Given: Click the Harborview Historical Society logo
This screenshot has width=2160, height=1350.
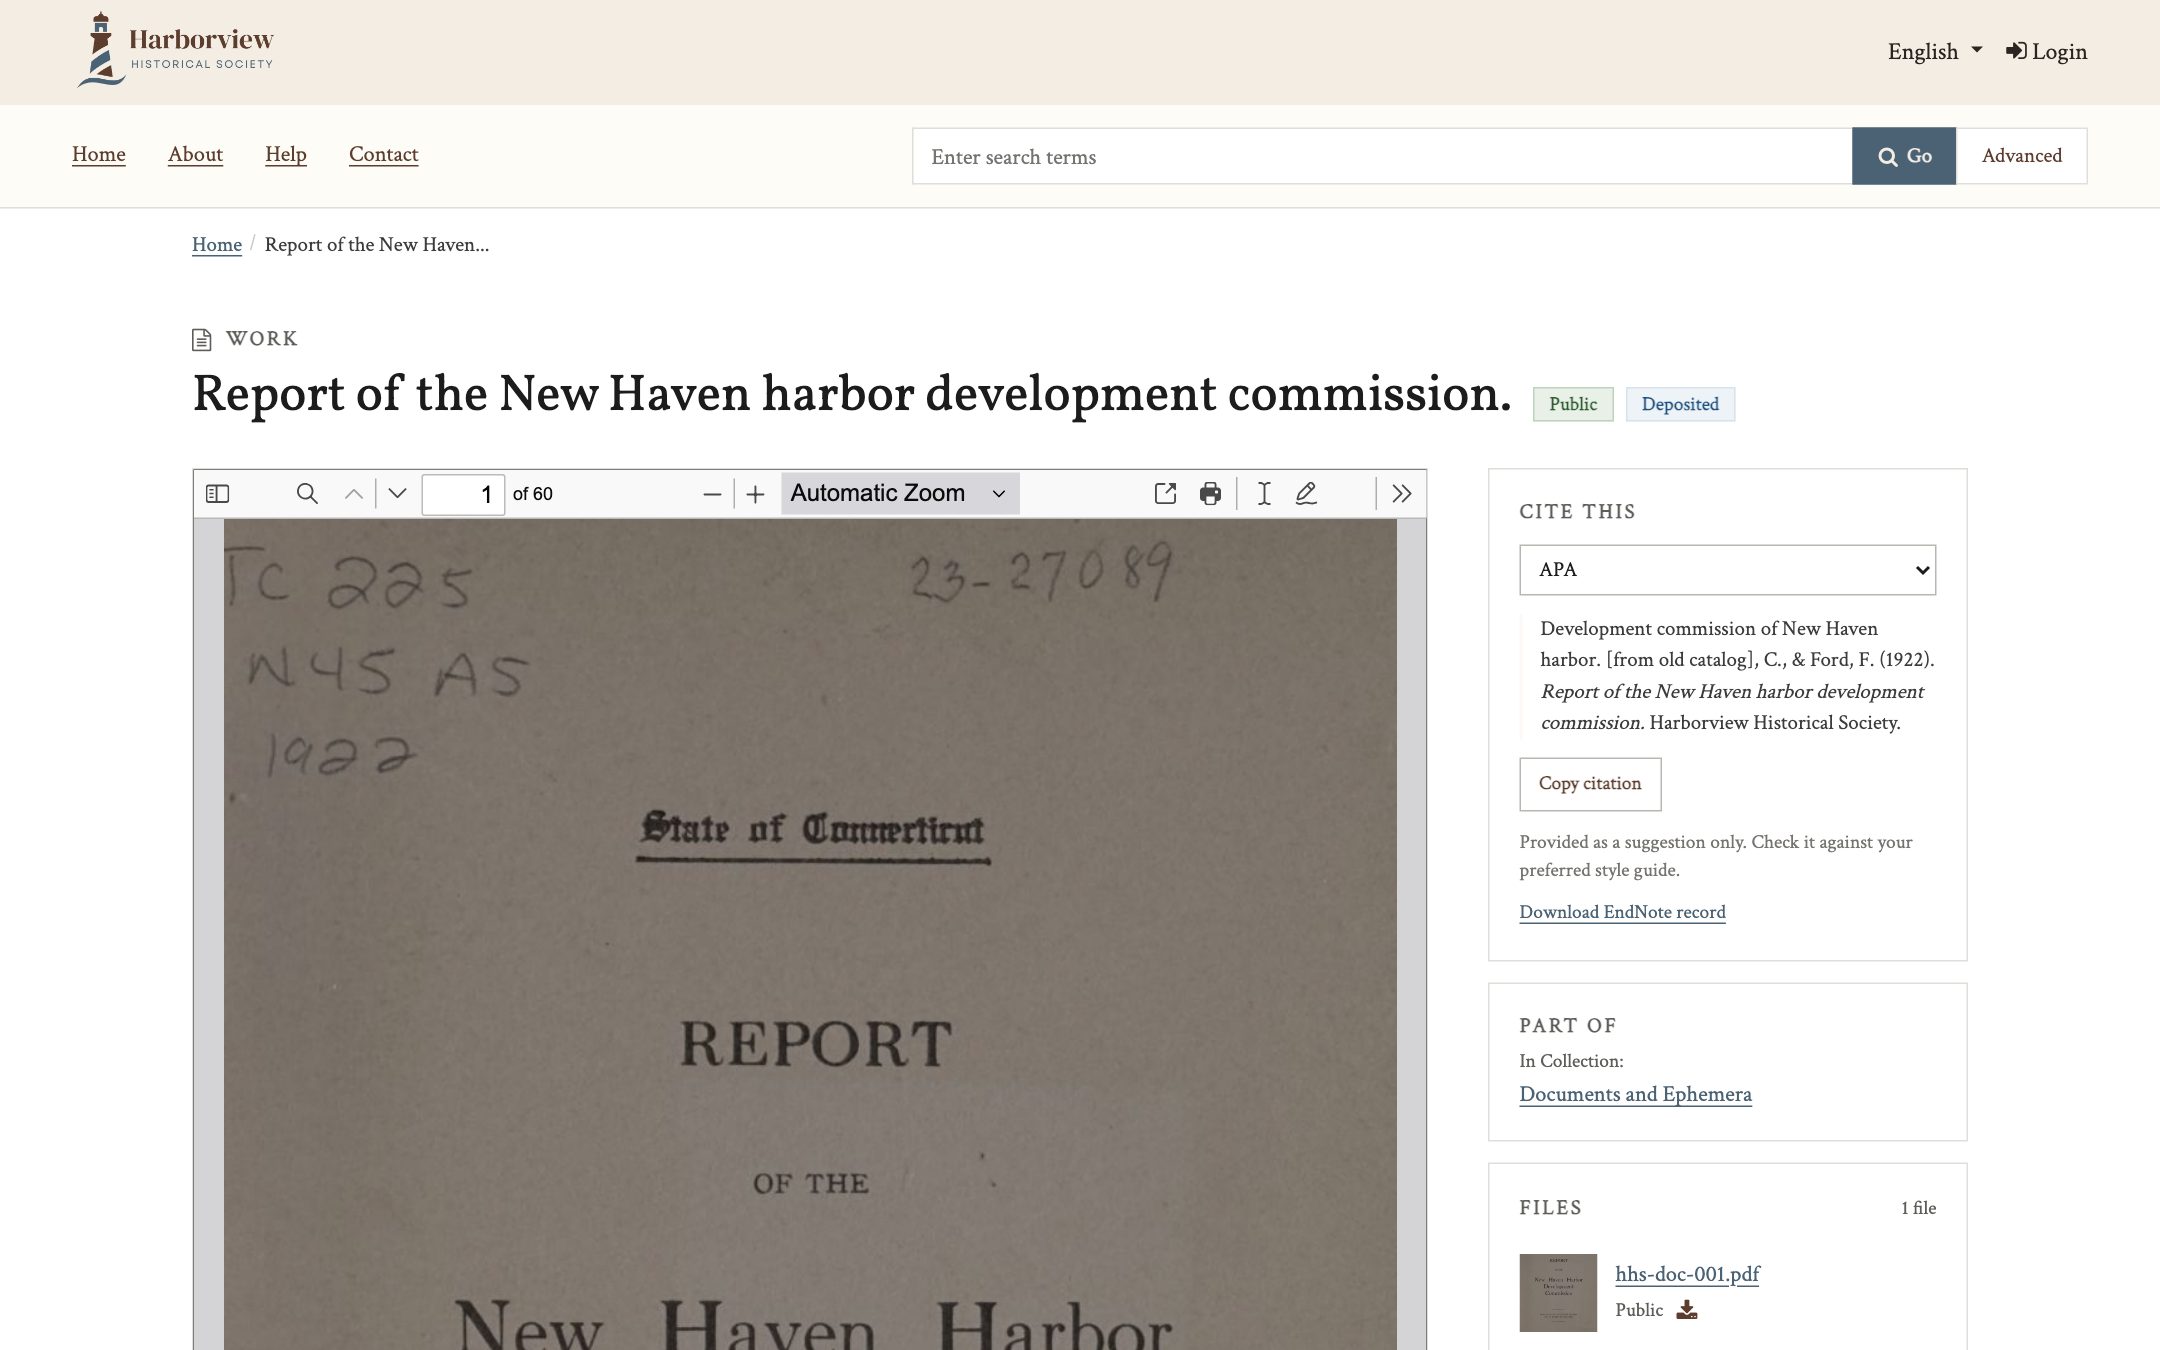Looking at the screenshot, I should (176, 50).
